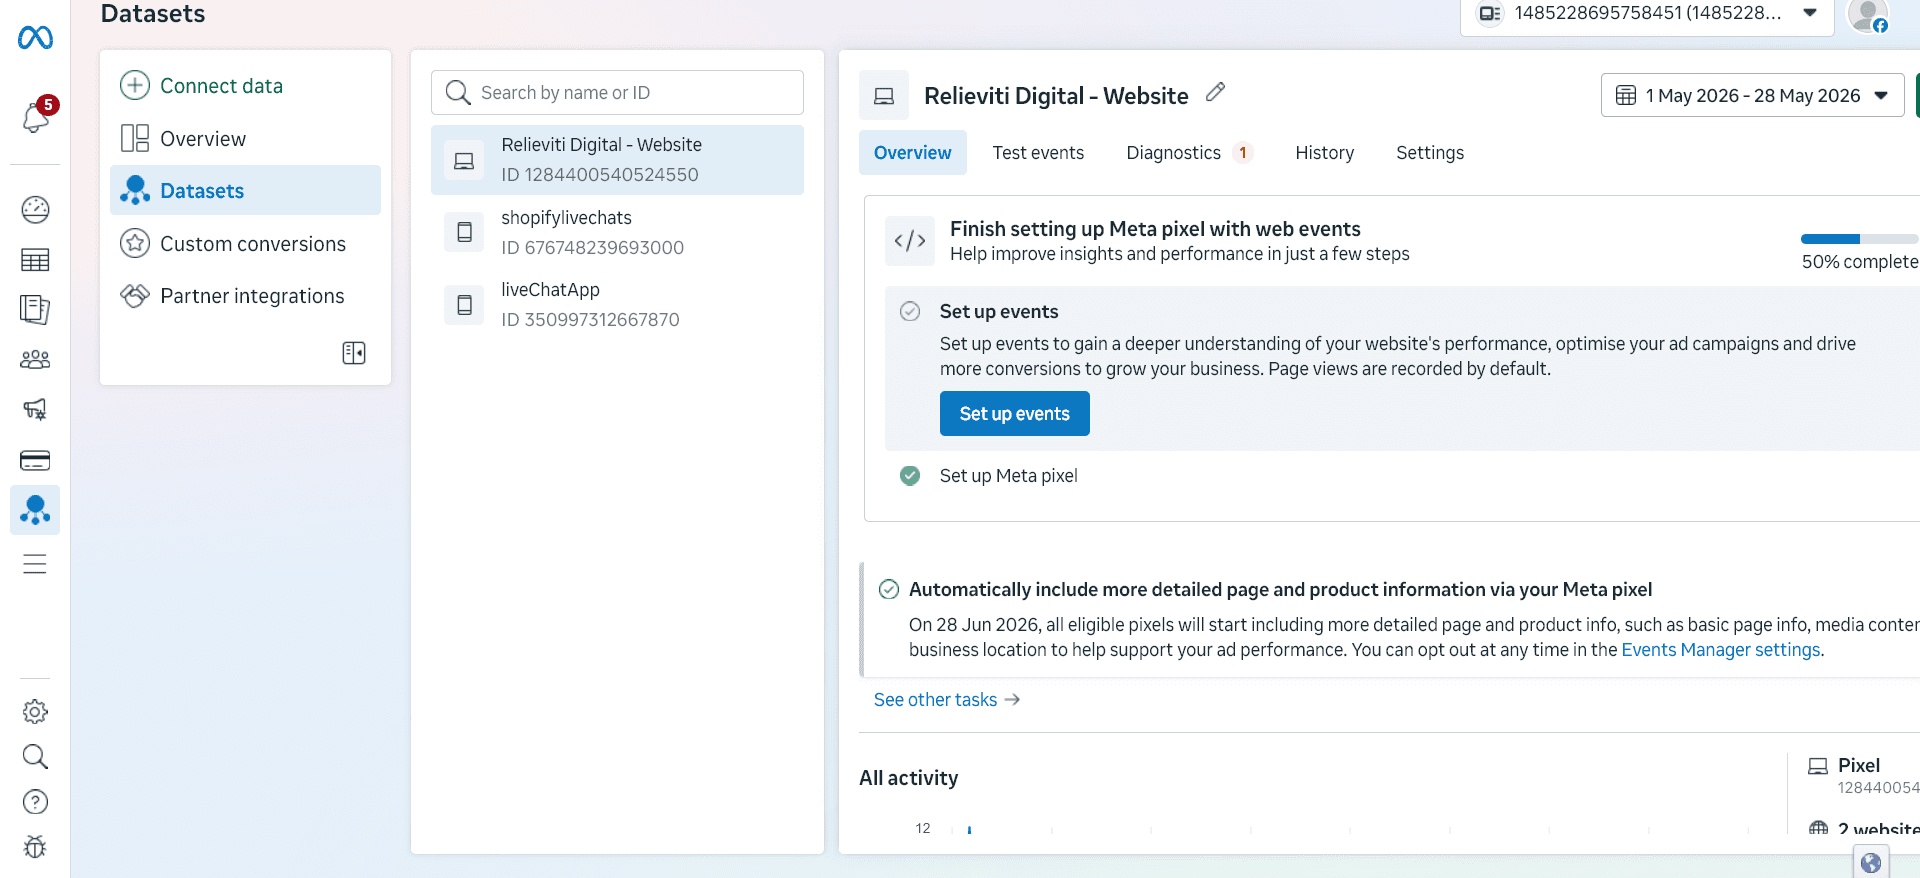Open the Diagnostics tab

(x=1188, y=153)
